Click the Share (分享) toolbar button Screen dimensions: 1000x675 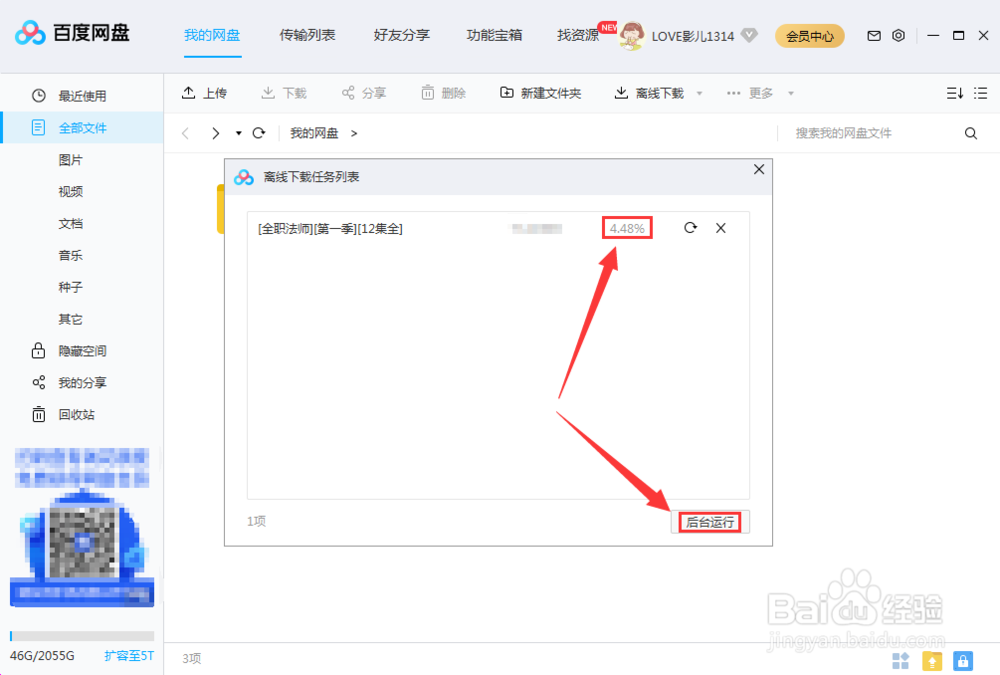pos(364,93)
